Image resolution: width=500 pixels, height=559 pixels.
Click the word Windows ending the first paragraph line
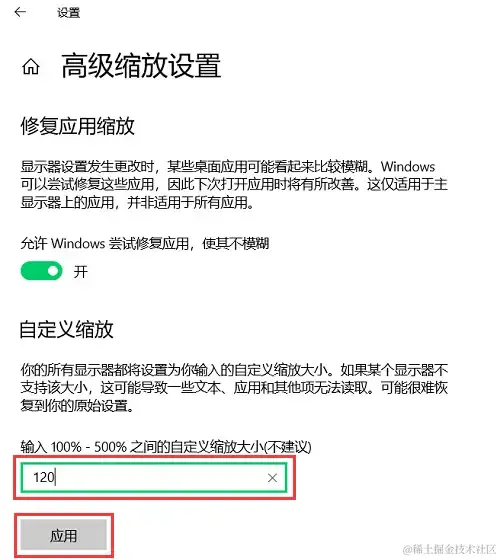coord(408,167)
